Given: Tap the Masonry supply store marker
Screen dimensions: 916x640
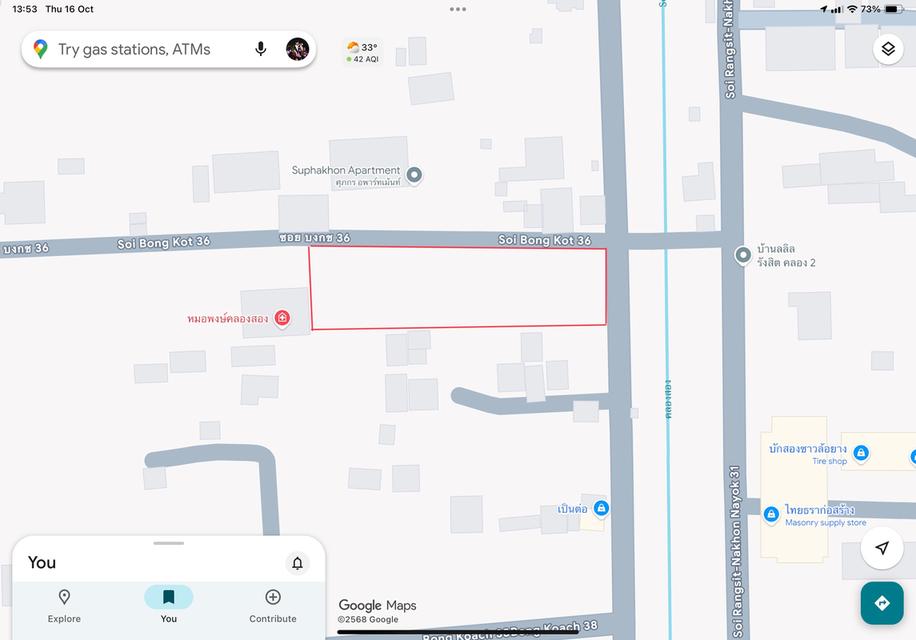Looking at the screenshot, I should (771, 514).
